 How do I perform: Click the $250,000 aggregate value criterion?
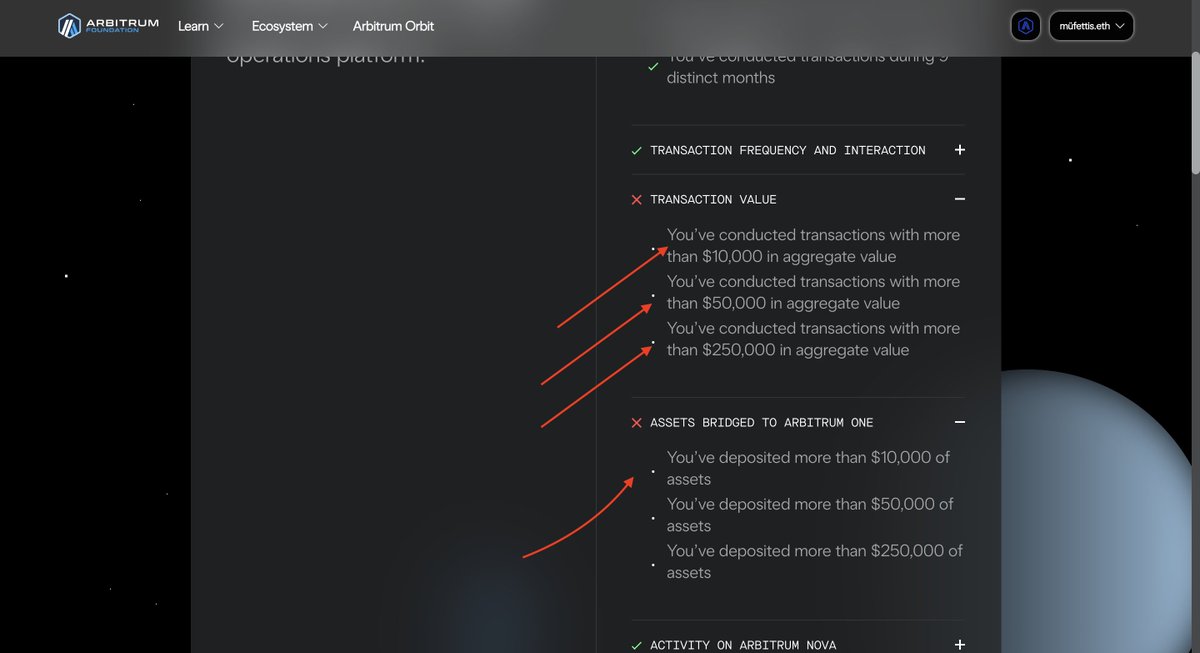coord(813,339)
